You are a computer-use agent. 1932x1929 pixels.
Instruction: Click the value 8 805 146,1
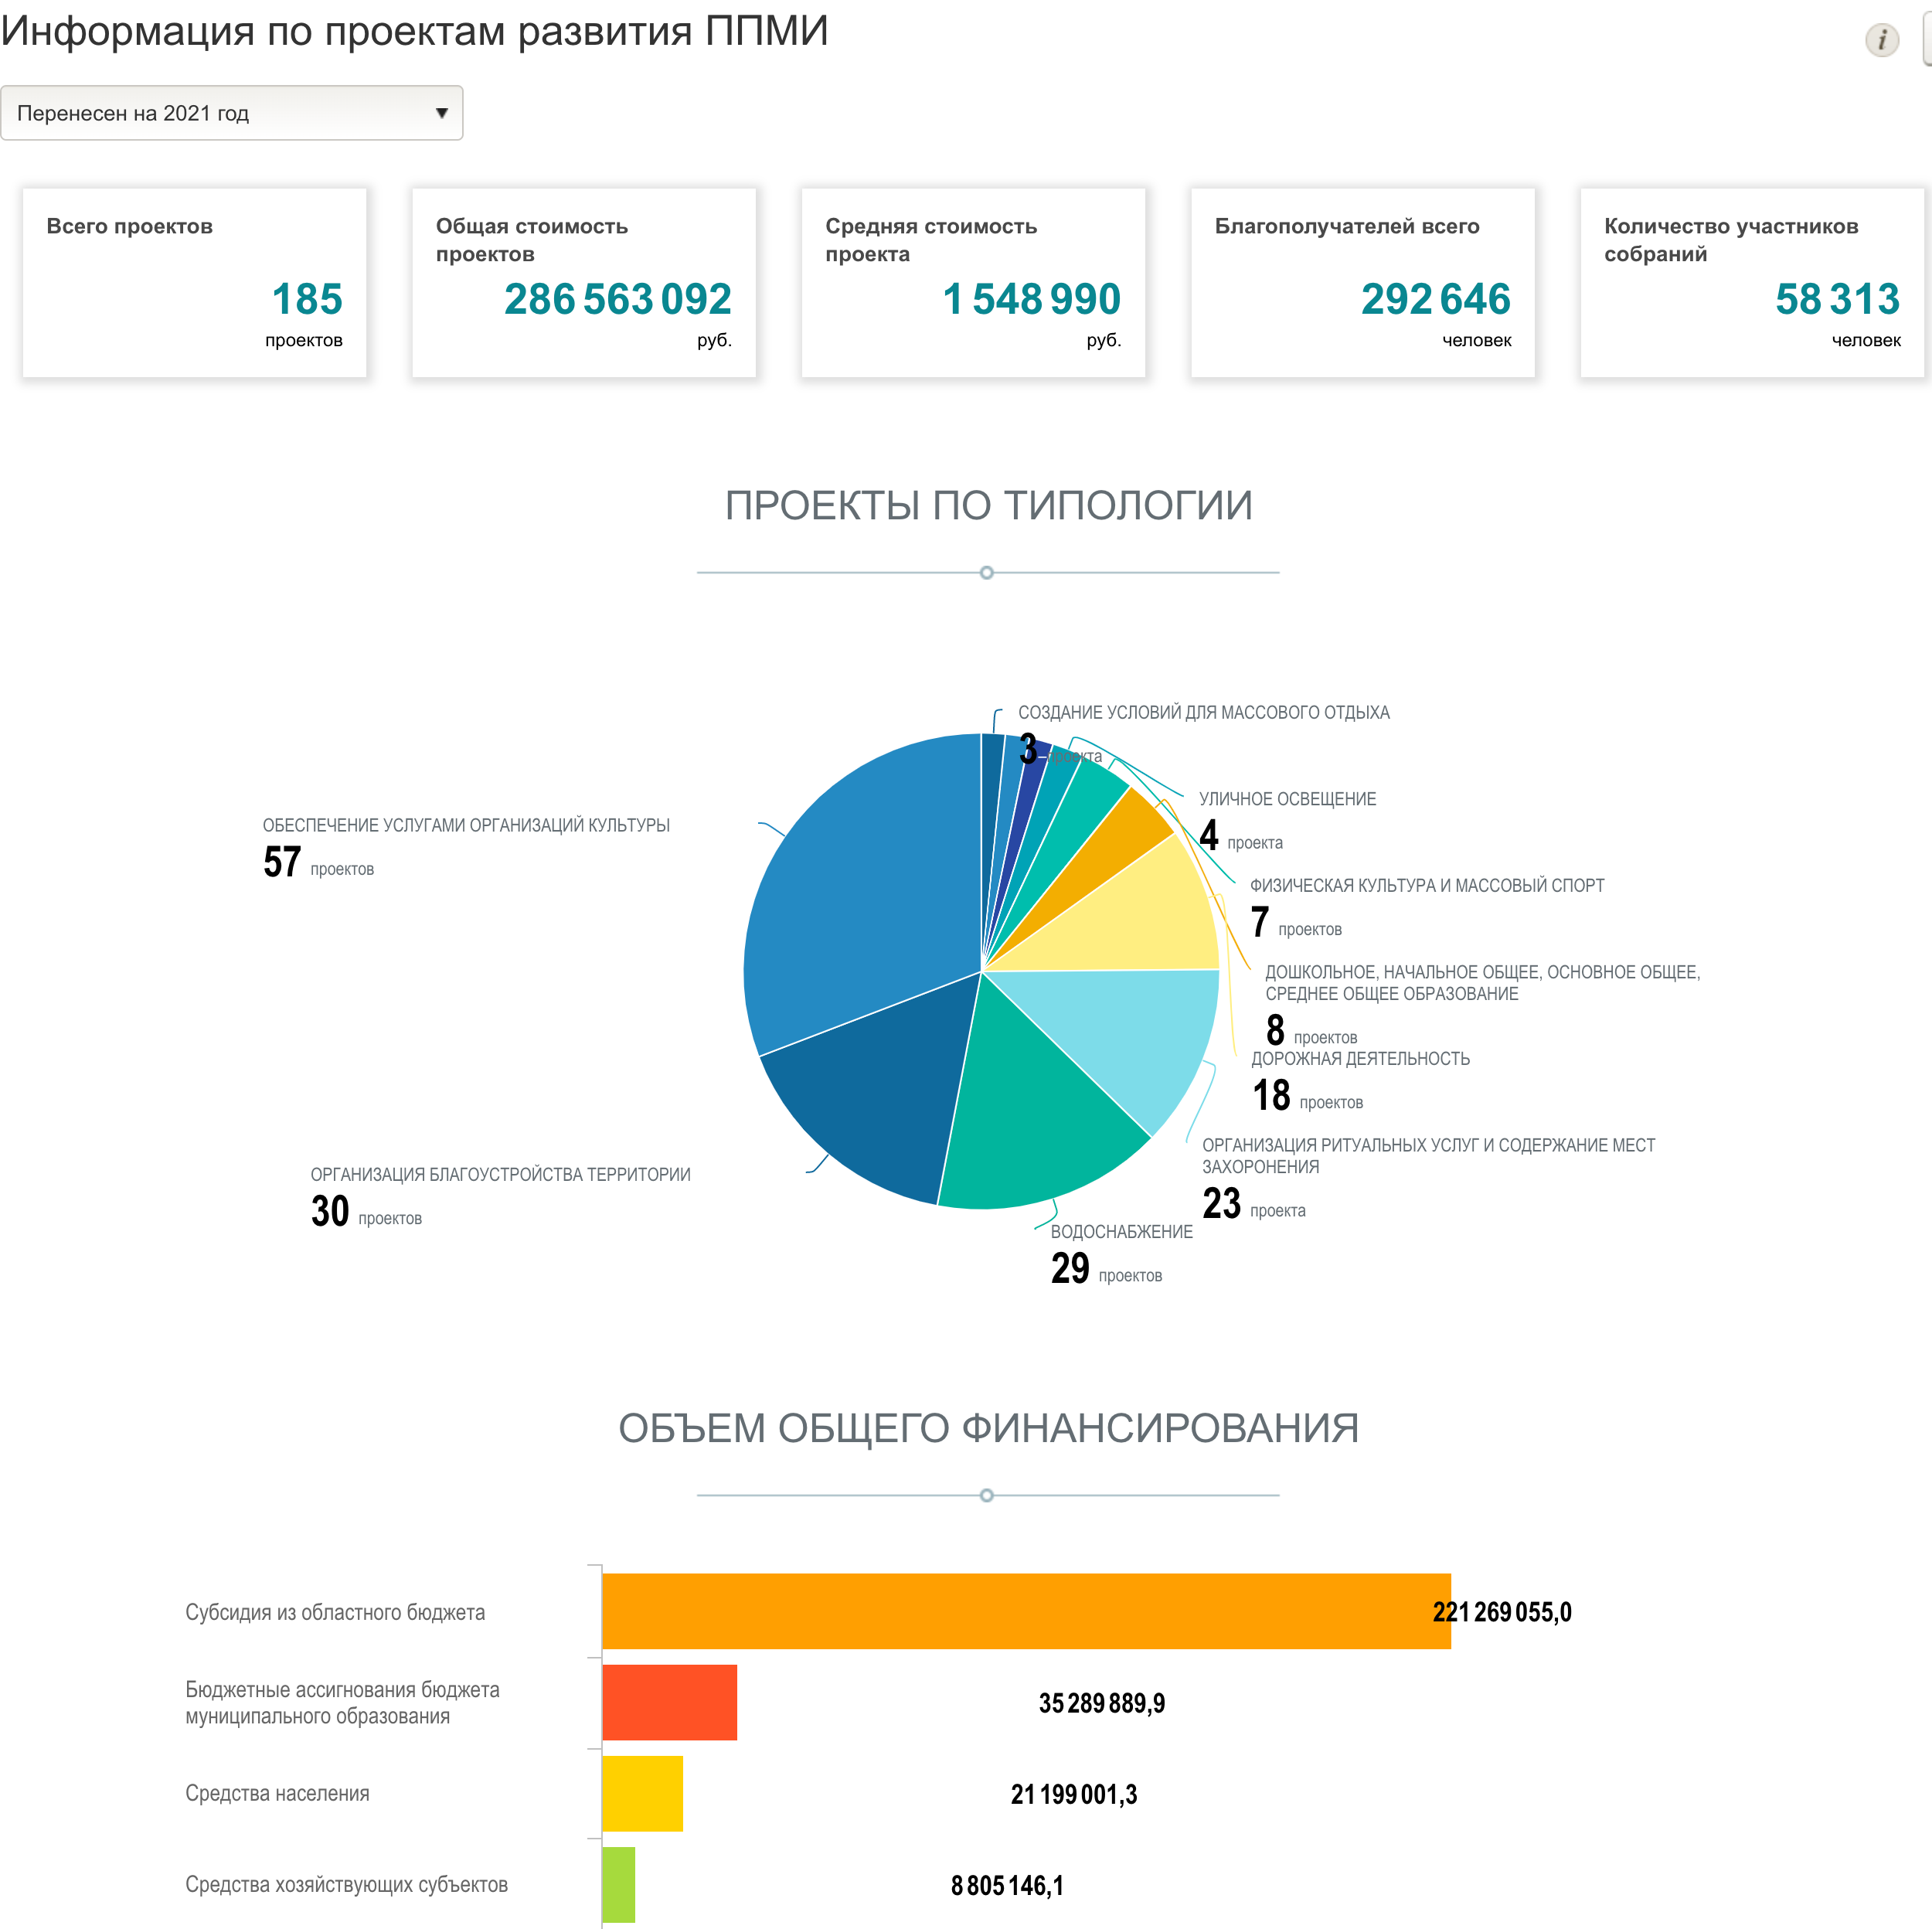[x=1007, y=1885]
